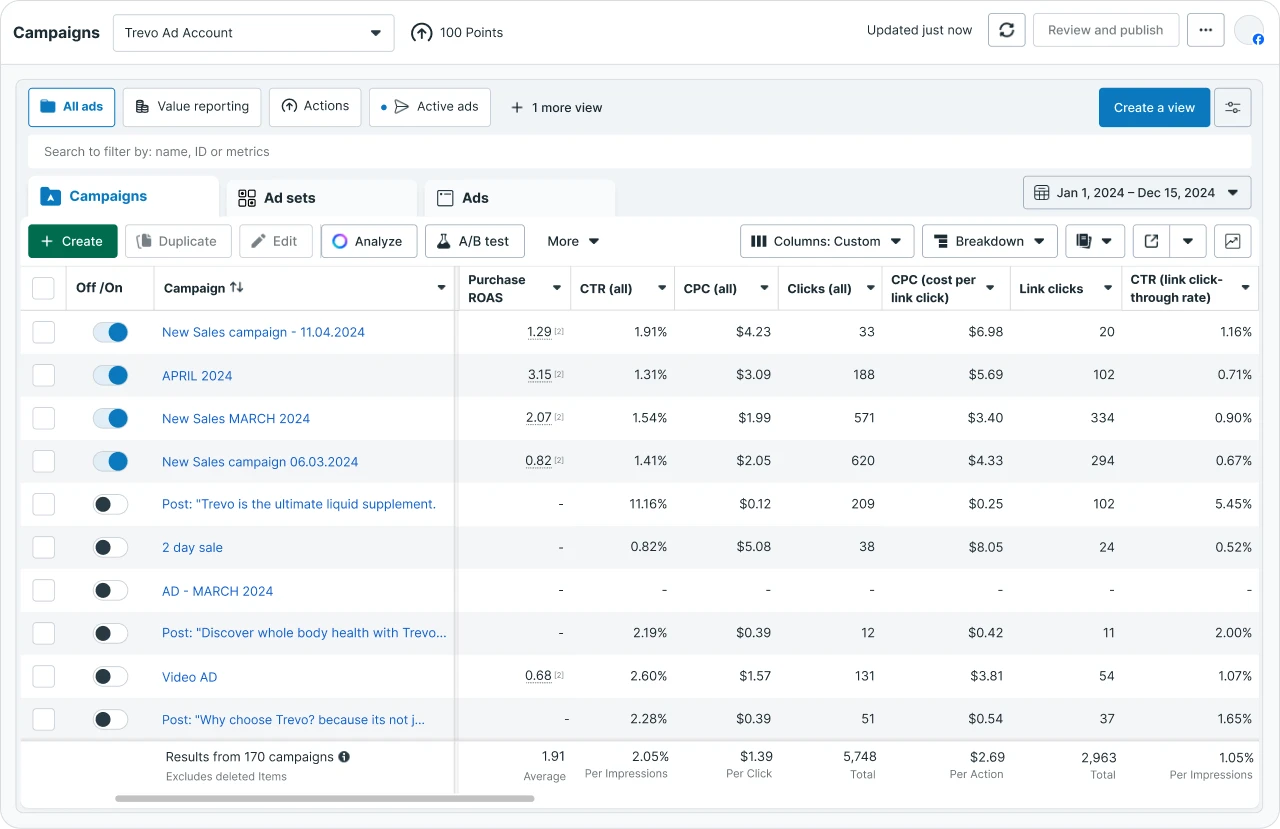Click the export share icon button

coord(1151,241)
